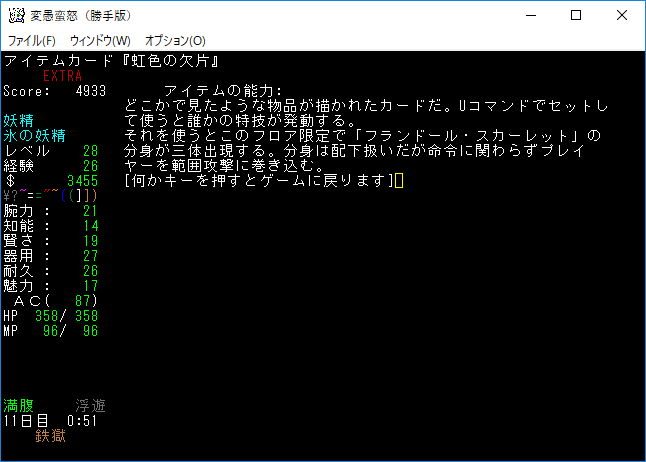Image resolution: width=646 pixels, height=462 pixels.
Task: Open the オプション(O) menu
Action: pyautogui.click(x=175, y=40)
